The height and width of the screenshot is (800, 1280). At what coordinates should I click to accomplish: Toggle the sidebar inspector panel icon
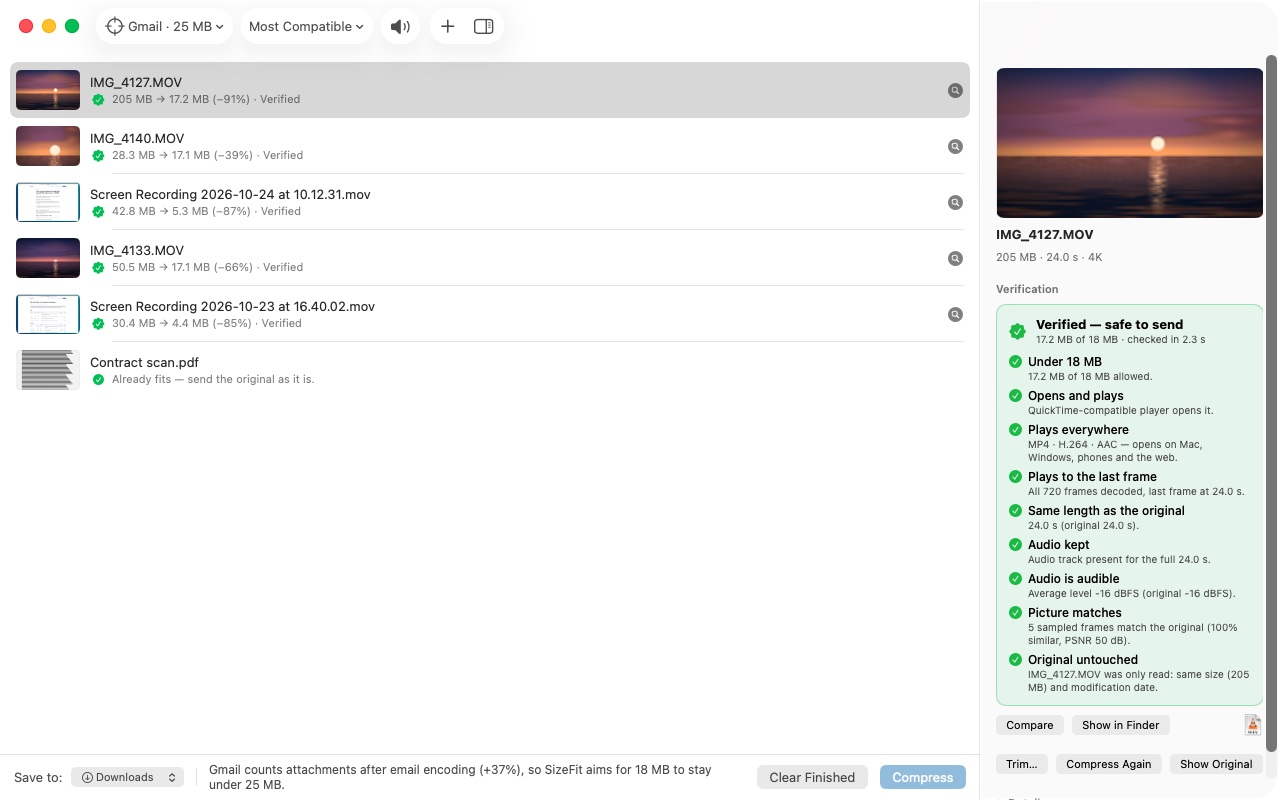[x=484, y=27]
